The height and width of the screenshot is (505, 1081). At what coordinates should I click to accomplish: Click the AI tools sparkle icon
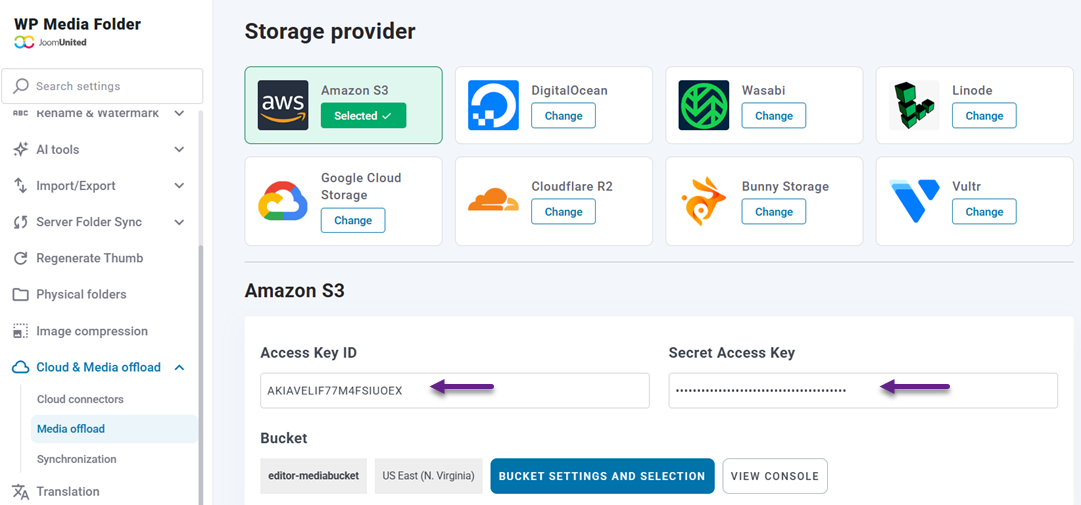[x=21, y=150]
